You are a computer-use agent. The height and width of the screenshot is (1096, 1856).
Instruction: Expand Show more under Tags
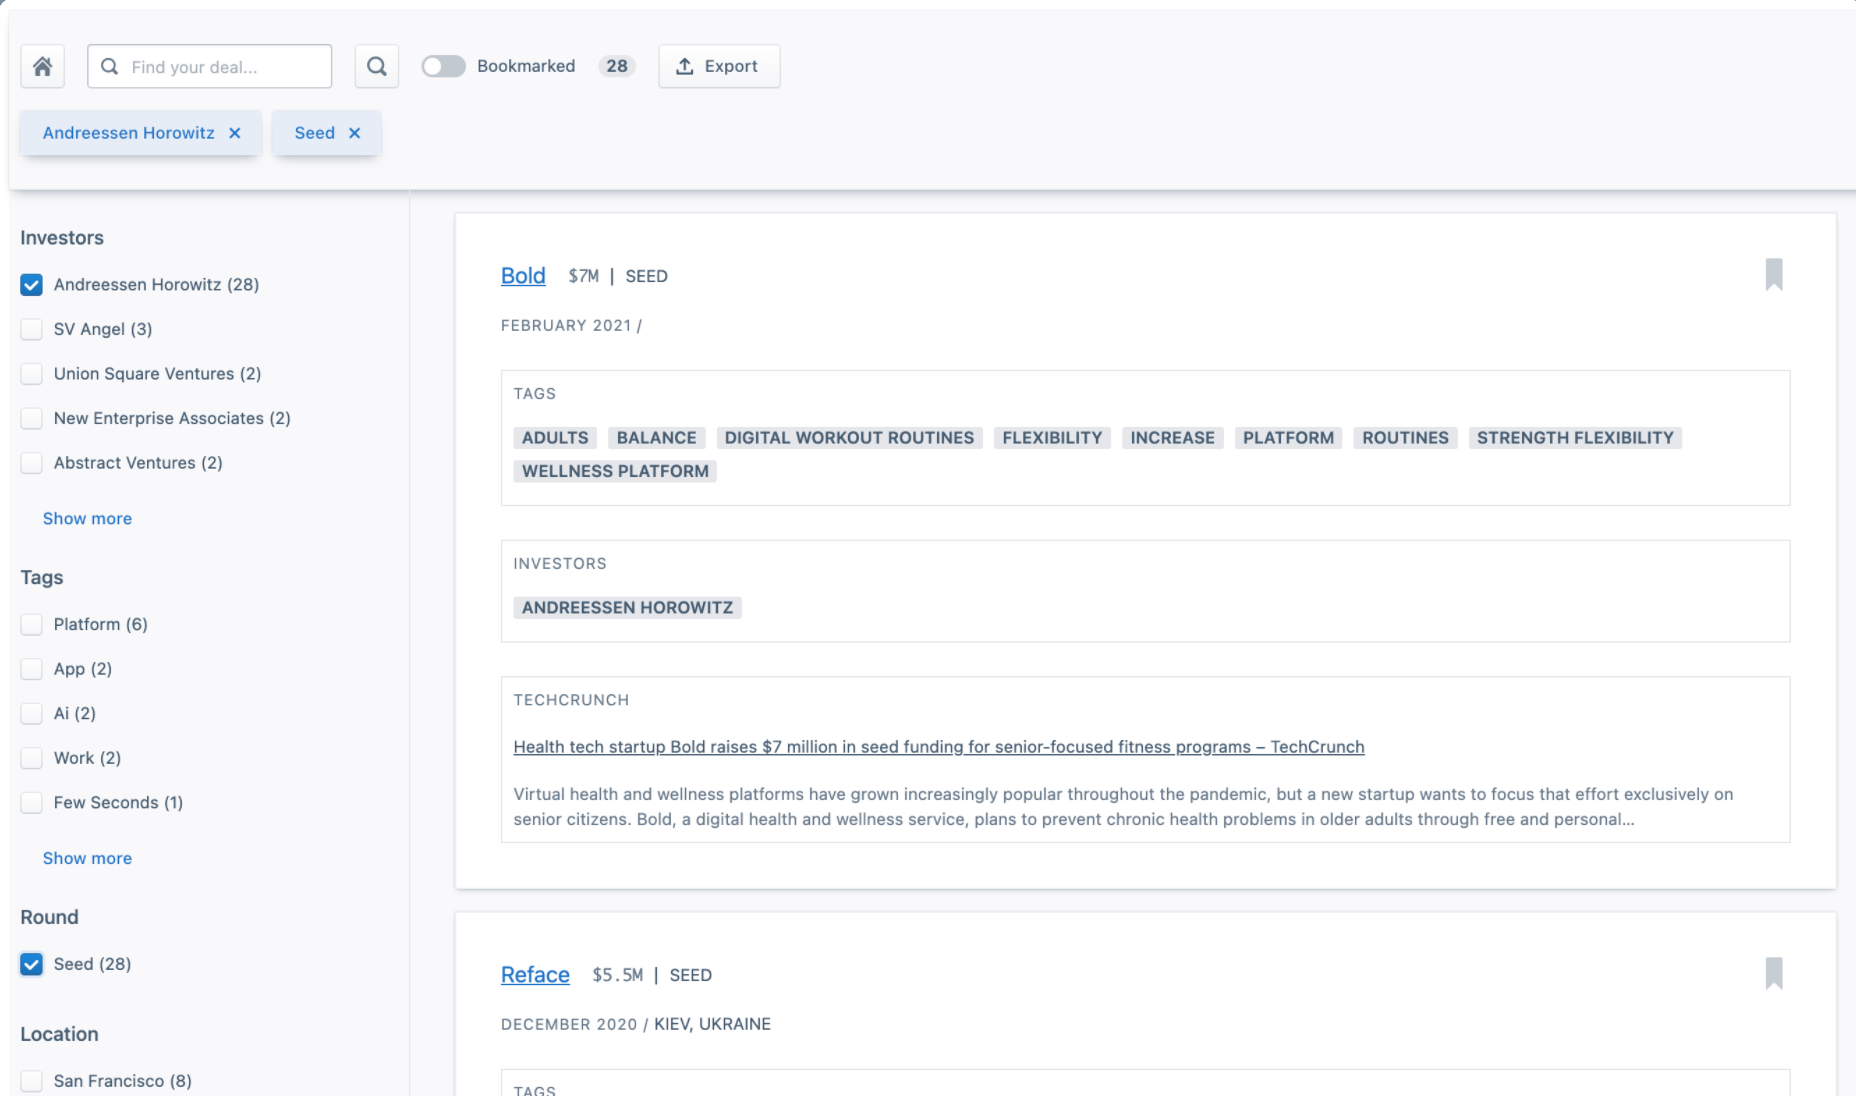pos(87,858)
